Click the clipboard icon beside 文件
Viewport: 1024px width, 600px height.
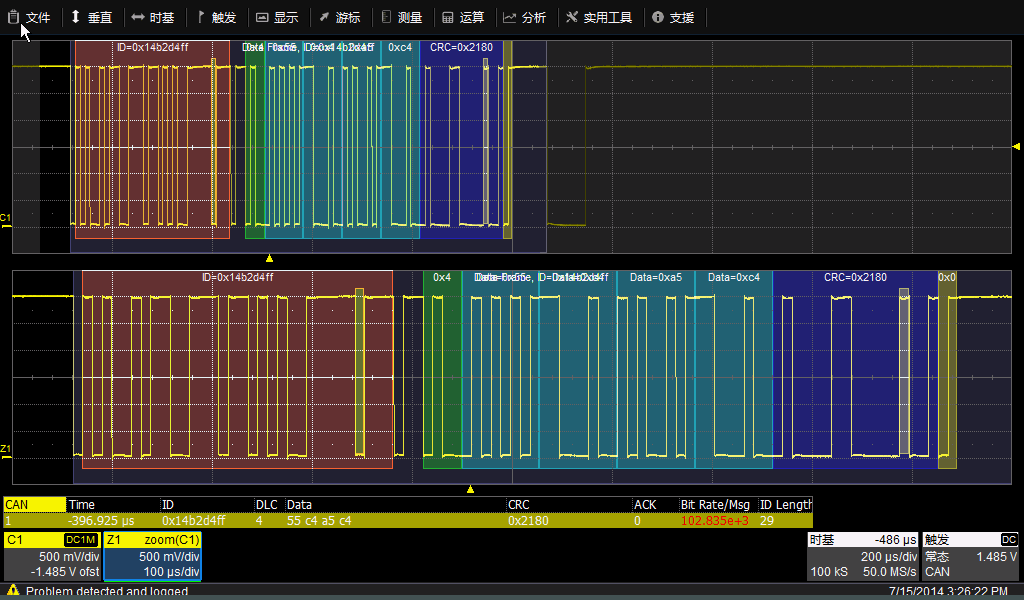[x=13, y=18]
